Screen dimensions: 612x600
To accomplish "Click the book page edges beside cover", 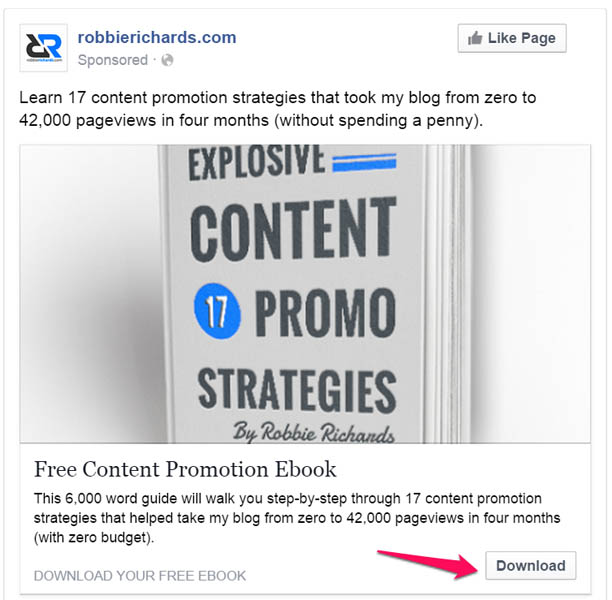I will click(x=449, y=294).
